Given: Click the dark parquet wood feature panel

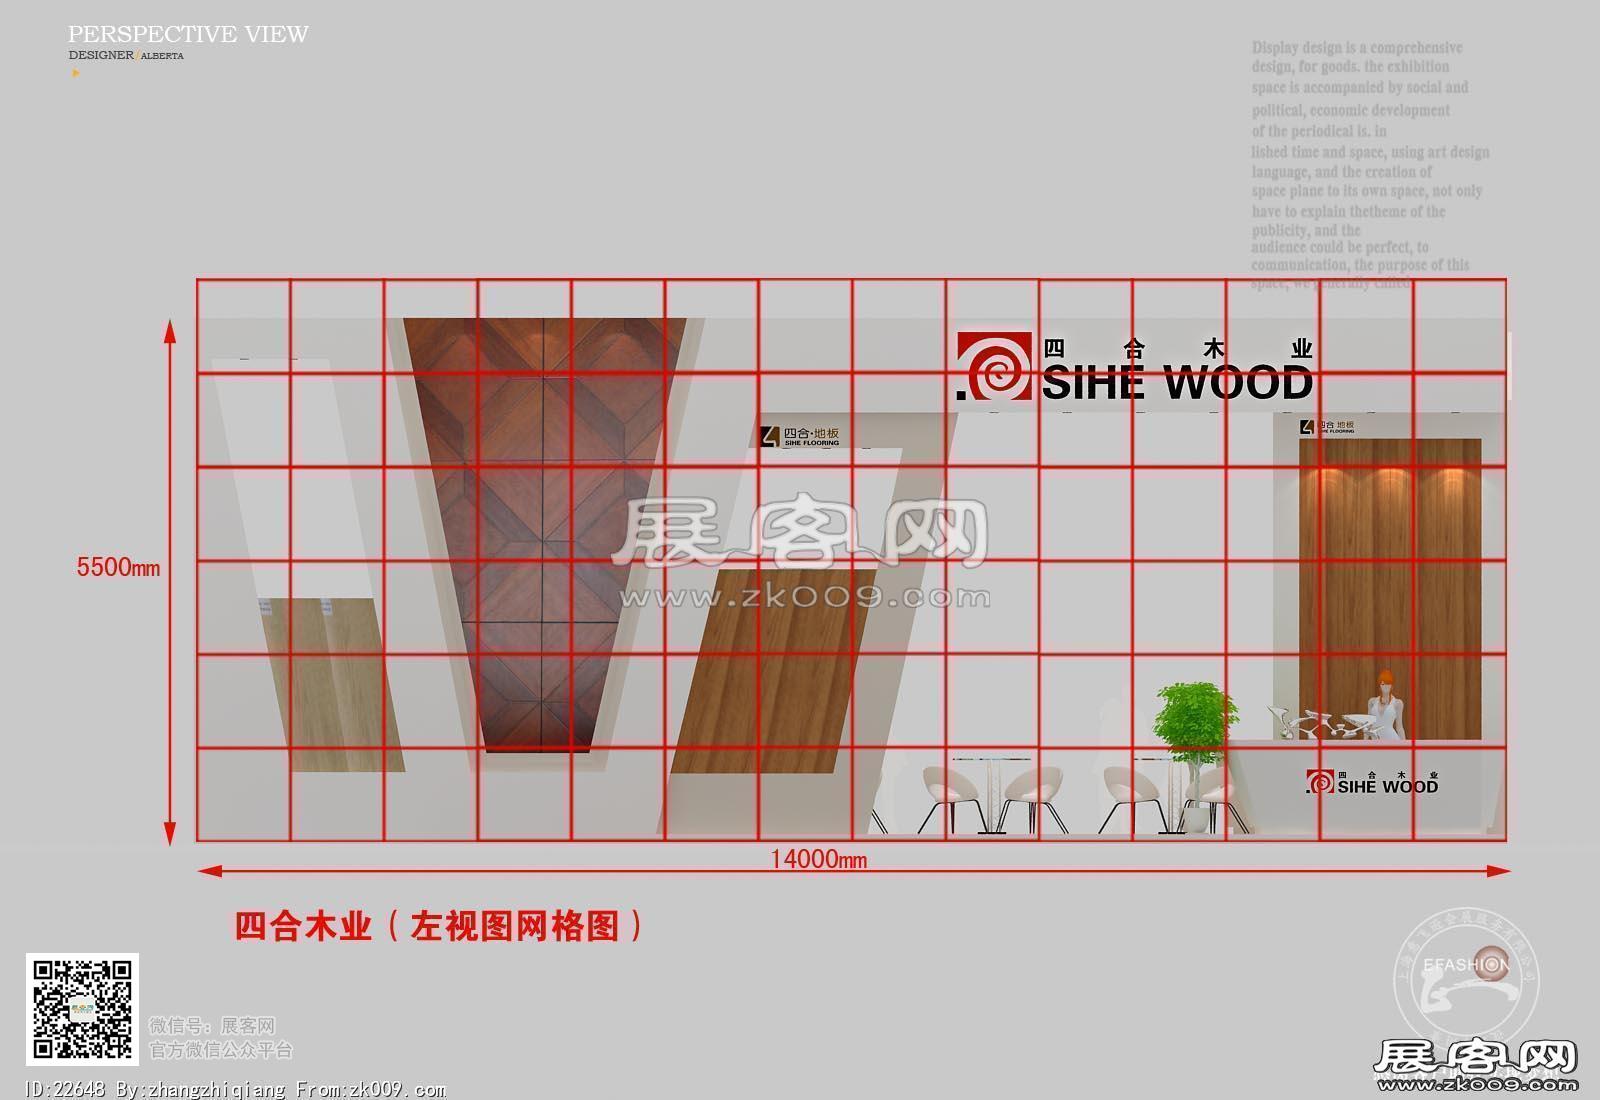Looking at the screenshot, I should pyautogui.click(x=545, y=535).
